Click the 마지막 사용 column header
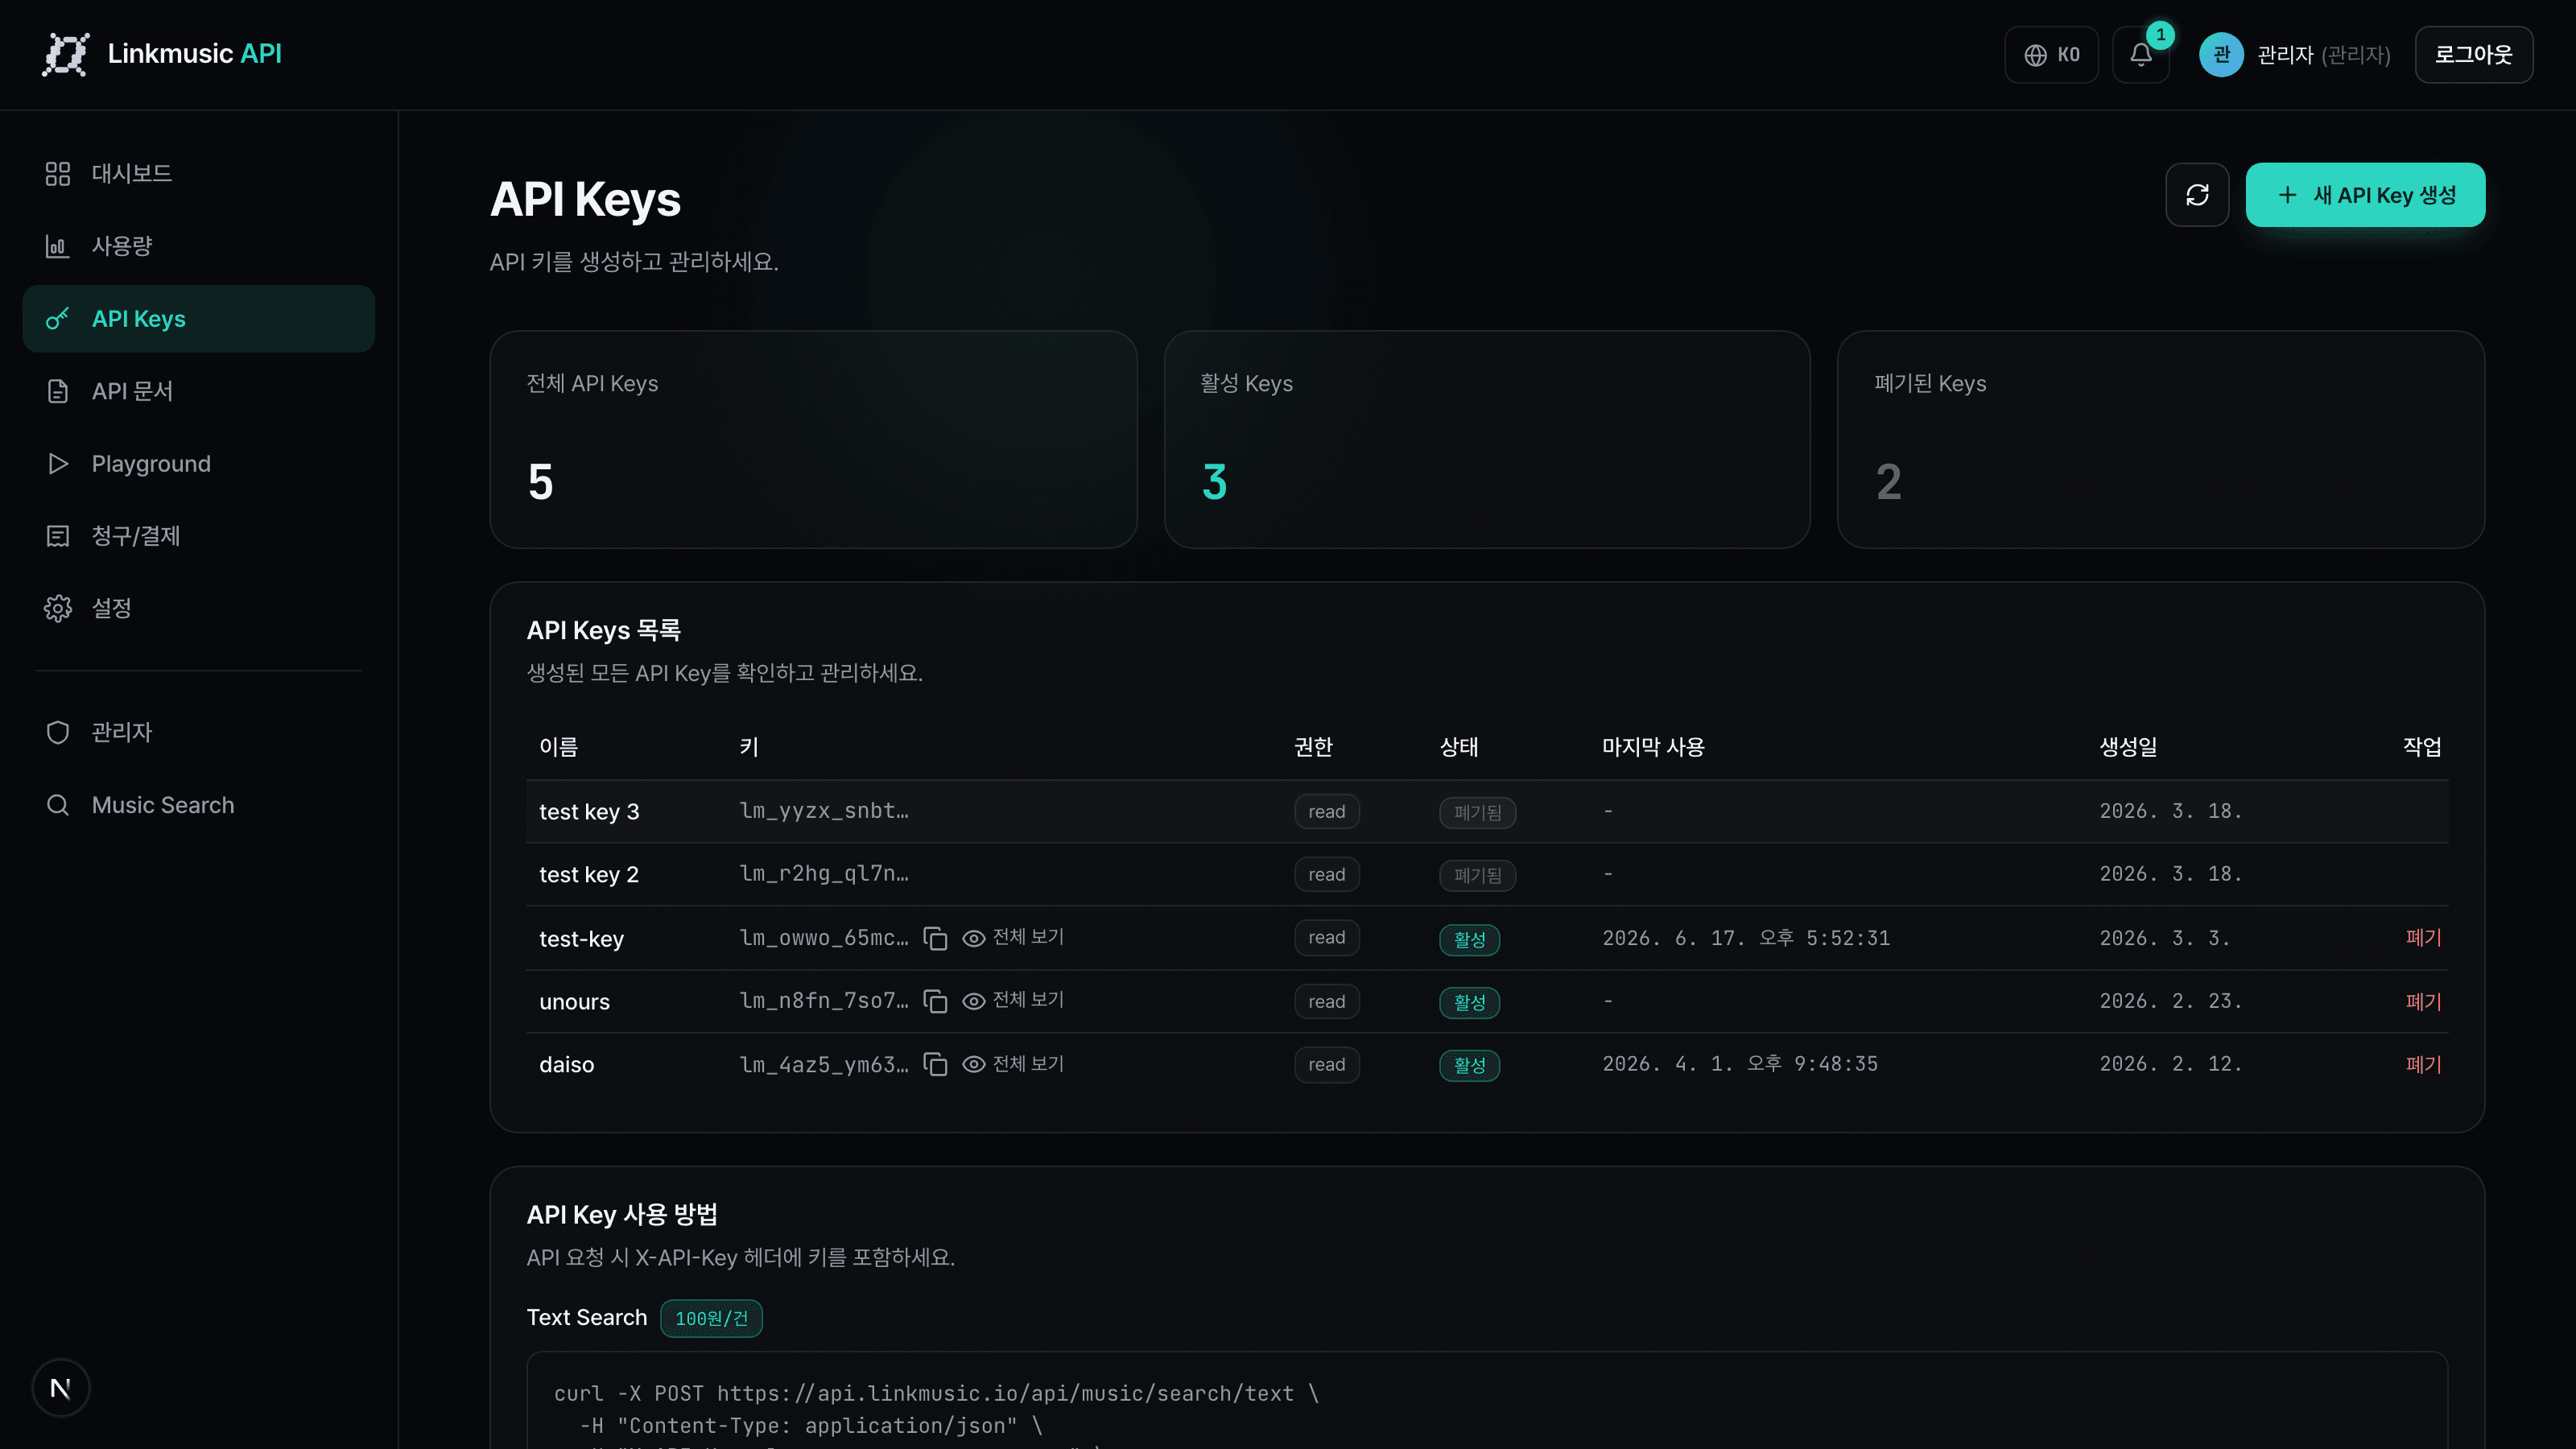Viewport: 2576px width, 1449px height. pos(1653,747)
